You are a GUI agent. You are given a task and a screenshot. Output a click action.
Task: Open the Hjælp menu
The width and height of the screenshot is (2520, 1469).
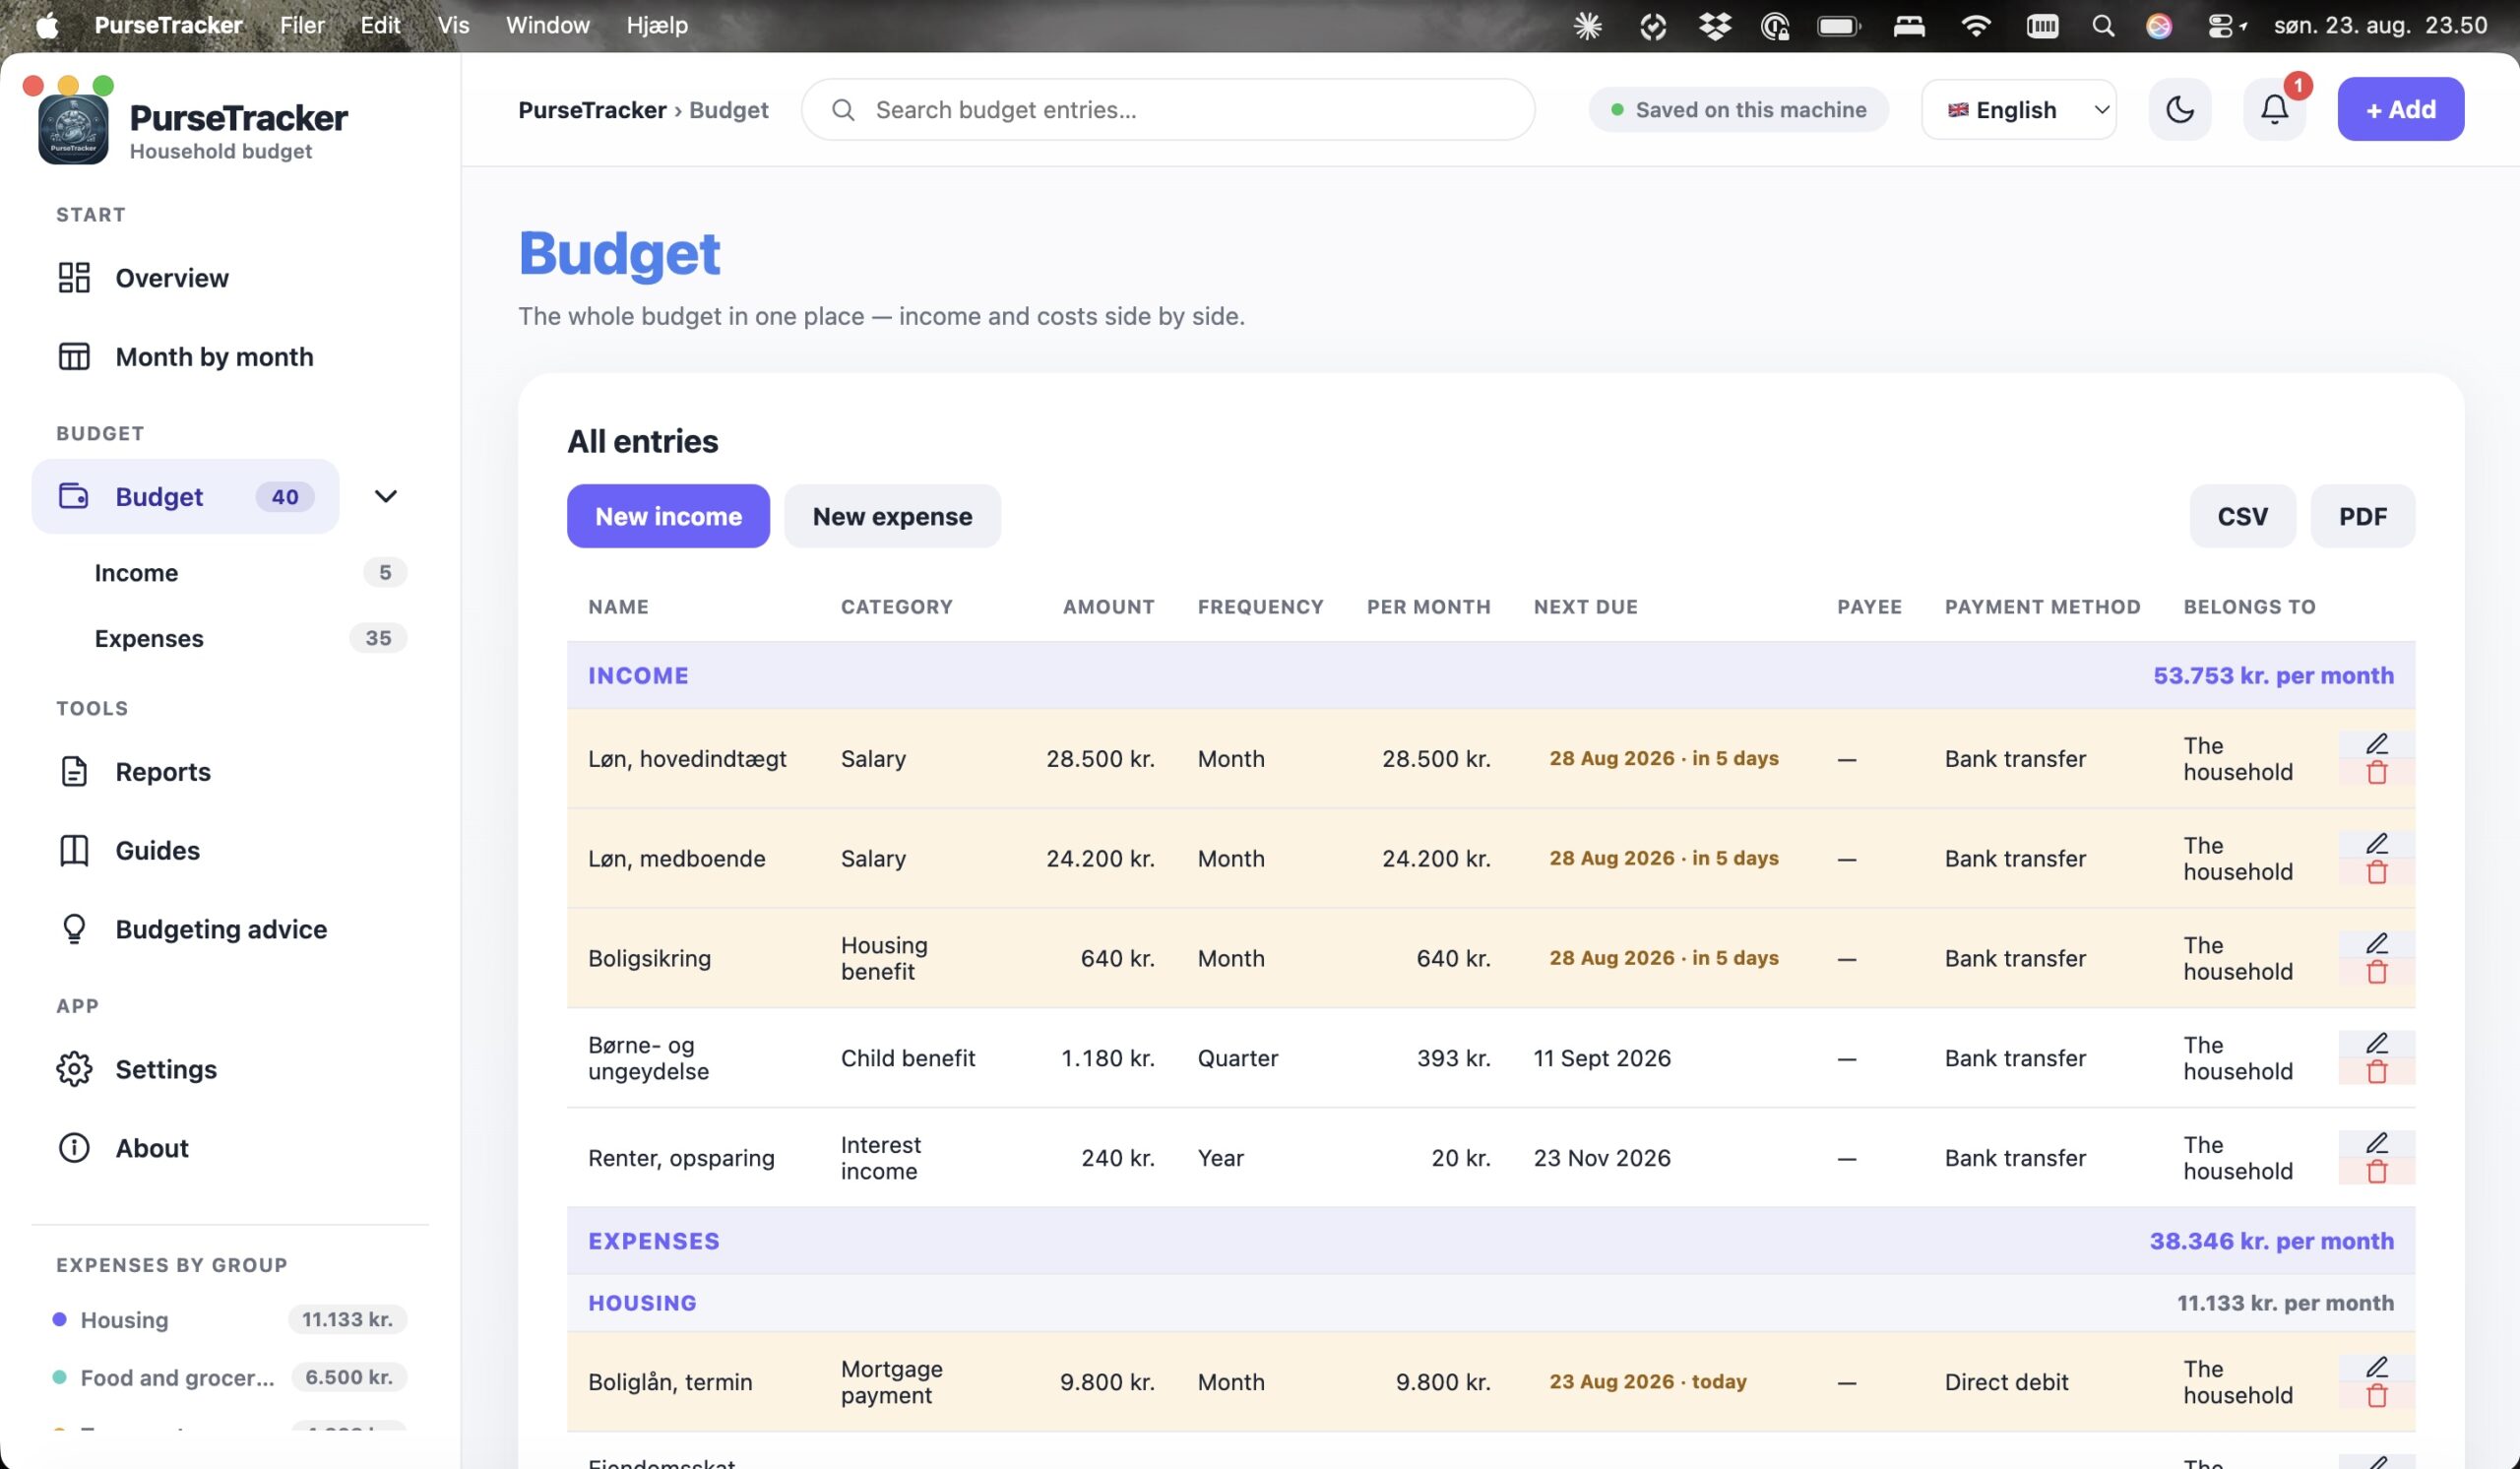(x=657, y=26)
